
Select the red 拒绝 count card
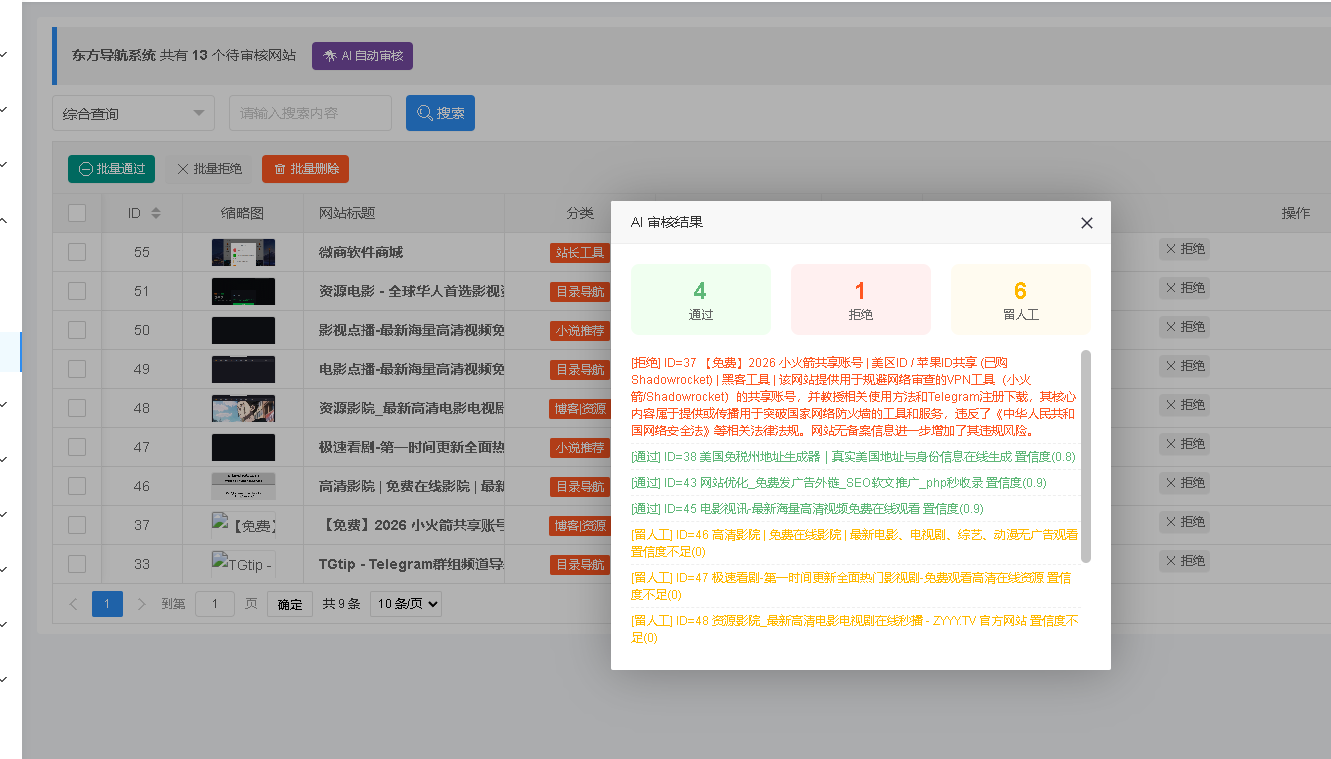pyautogui.click(x=860, y=298)
